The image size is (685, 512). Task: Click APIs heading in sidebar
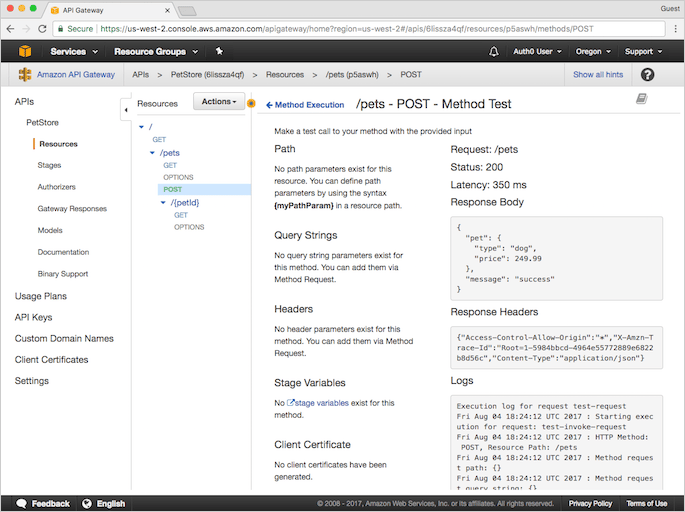[24, 101]
